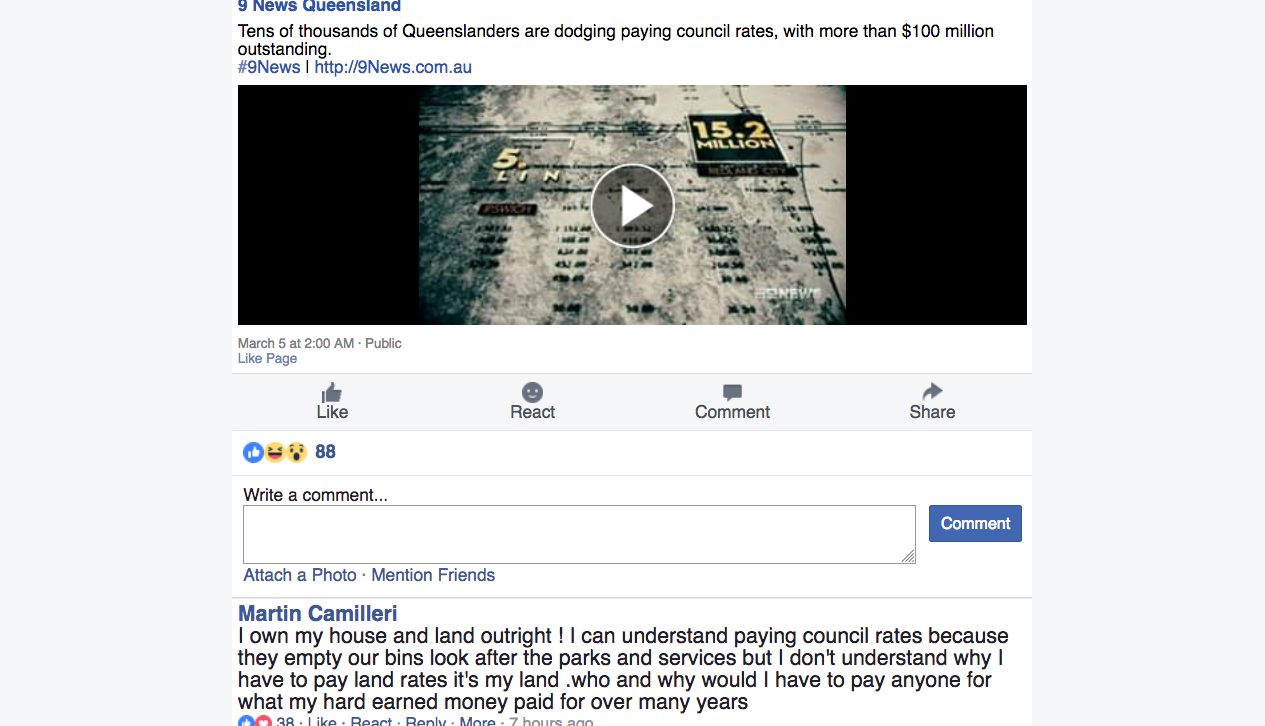
Task: Click the haha laughing reaction emoji
Action: coord(275,452)
